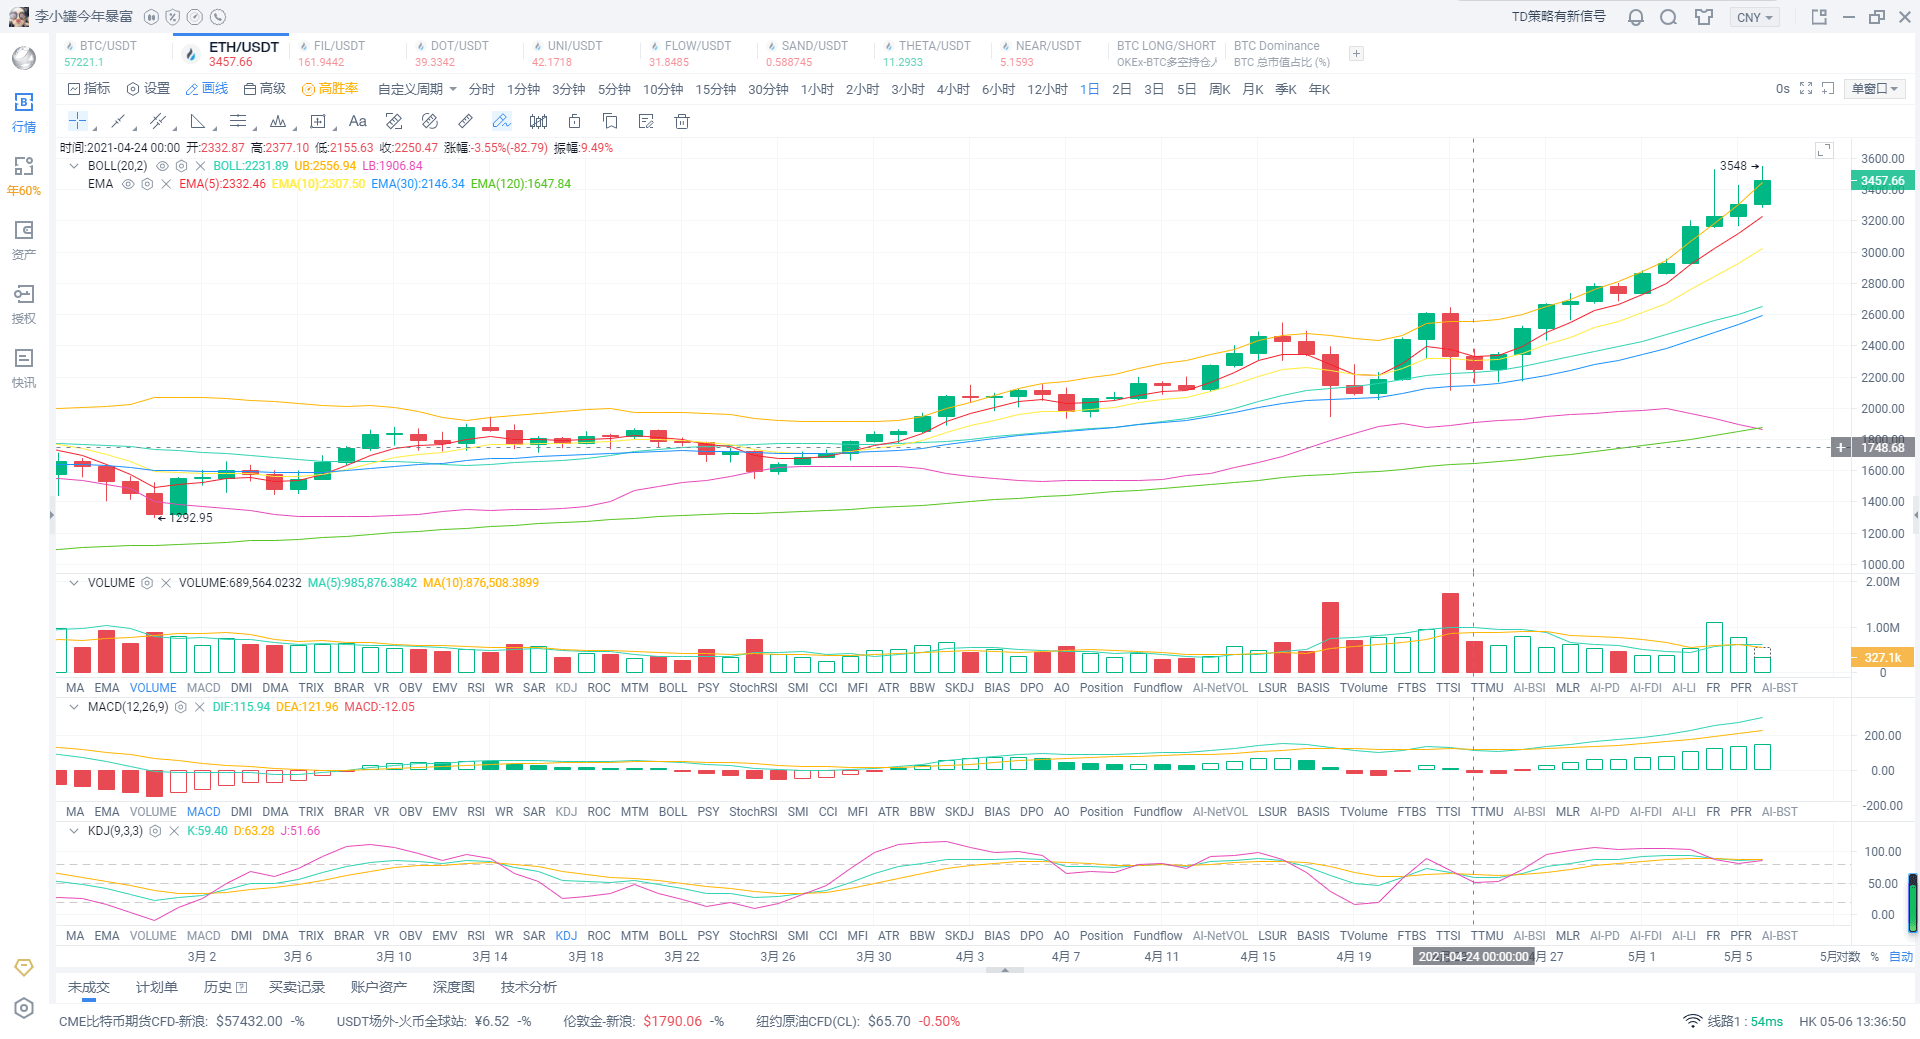Screen dimensions: 1920x1039
Task: Click the settings gear at sidebar bottom
Action: (x=24, y=1008)
